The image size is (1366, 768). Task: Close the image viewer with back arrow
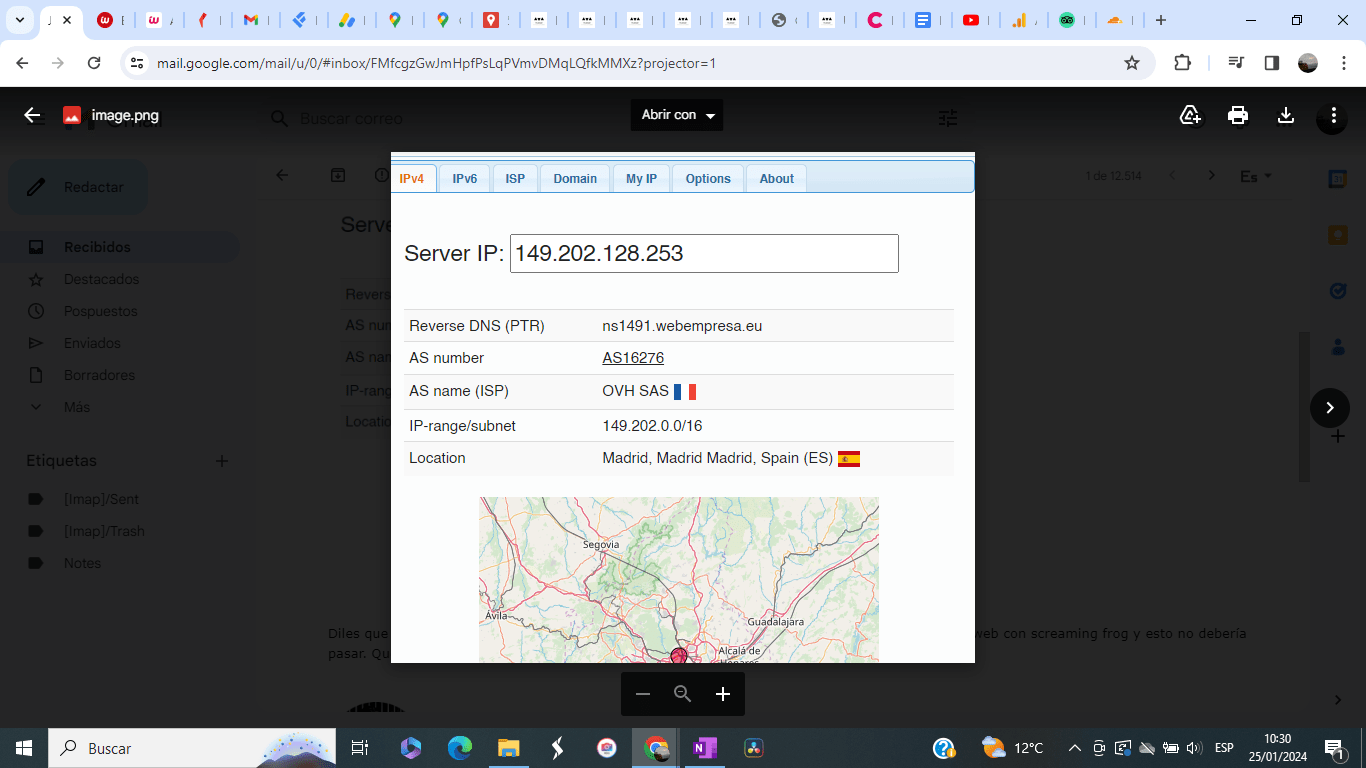pyautogui.click(x=32, y=115)
